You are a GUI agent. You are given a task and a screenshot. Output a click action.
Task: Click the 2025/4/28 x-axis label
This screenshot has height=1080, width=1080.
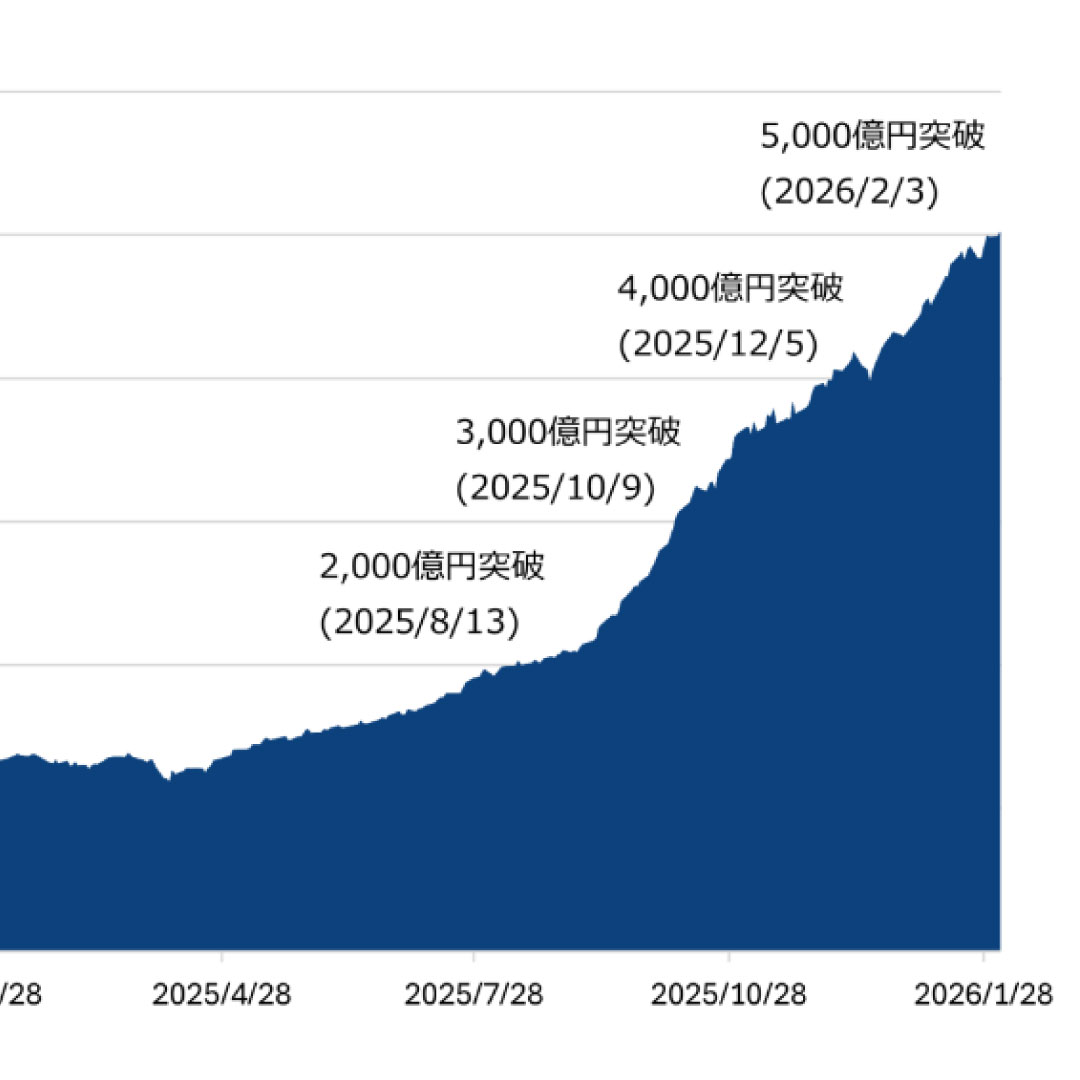click(221, 995)
